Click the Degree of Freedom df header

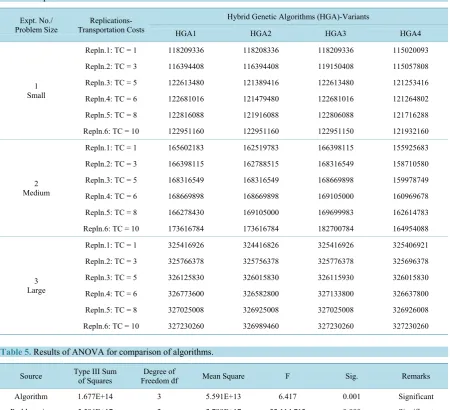click(159, 376)
